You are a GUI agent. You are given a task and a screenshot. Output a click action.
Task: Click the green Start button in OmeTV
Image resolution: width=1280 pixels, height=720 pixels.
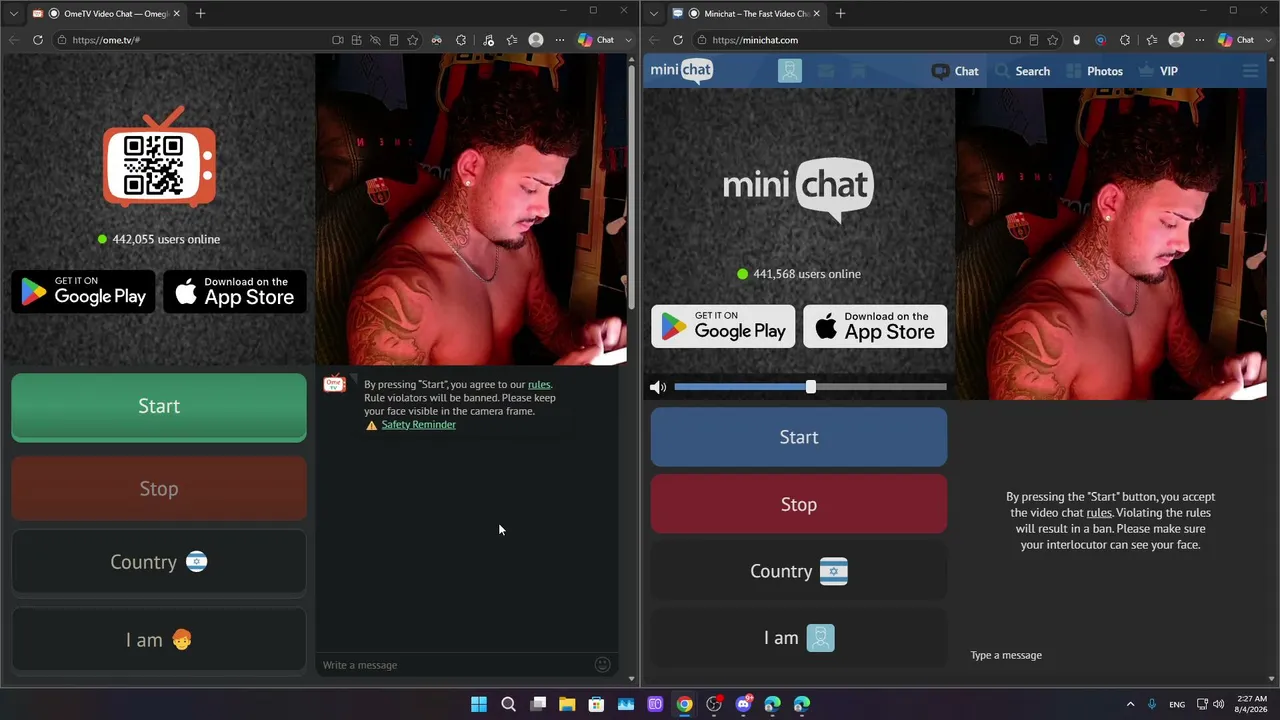pyautogui.click(x=159, y=406)
